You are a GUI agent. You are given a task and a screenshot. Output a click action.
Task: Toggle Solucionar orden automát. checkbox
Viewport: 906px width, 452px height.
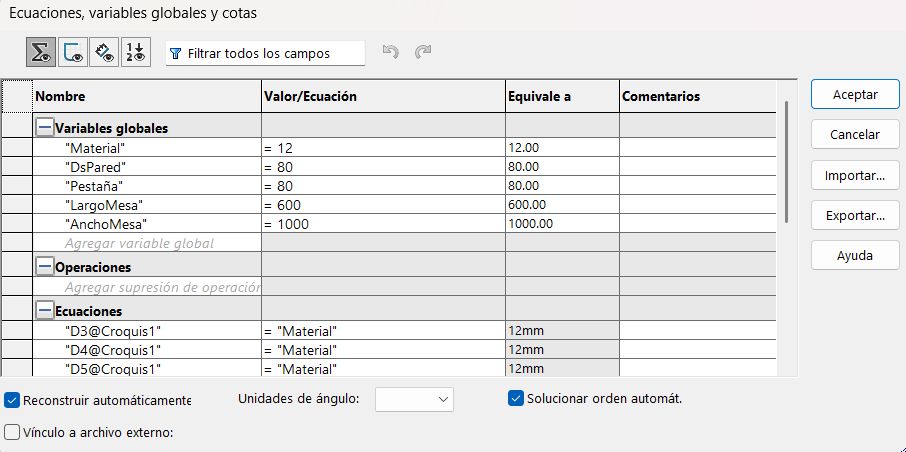tap(515, 398)
